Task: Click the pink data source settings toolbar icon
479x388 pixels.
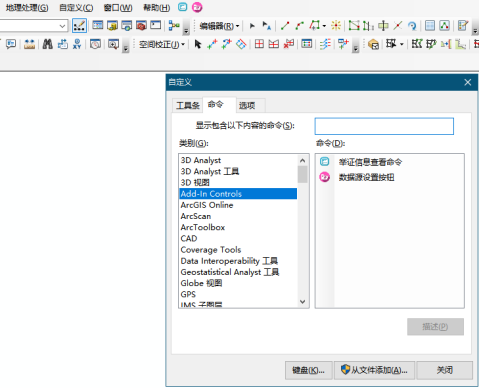Action: pyautogui.click(x=197, y=7)
